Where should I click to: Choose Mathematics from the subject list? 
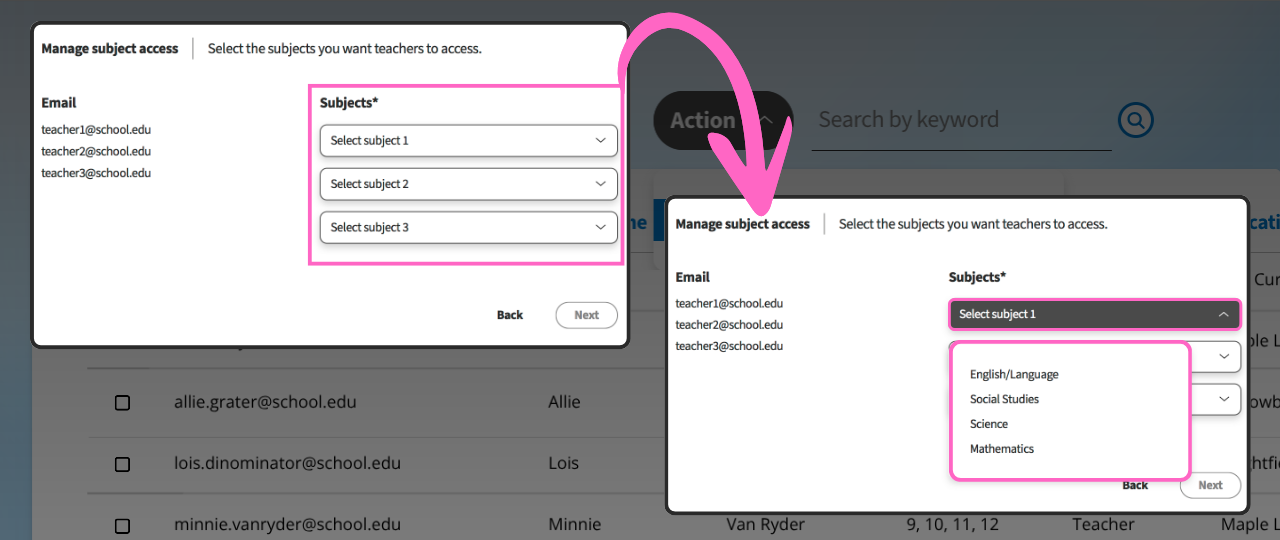point(1002,449)
